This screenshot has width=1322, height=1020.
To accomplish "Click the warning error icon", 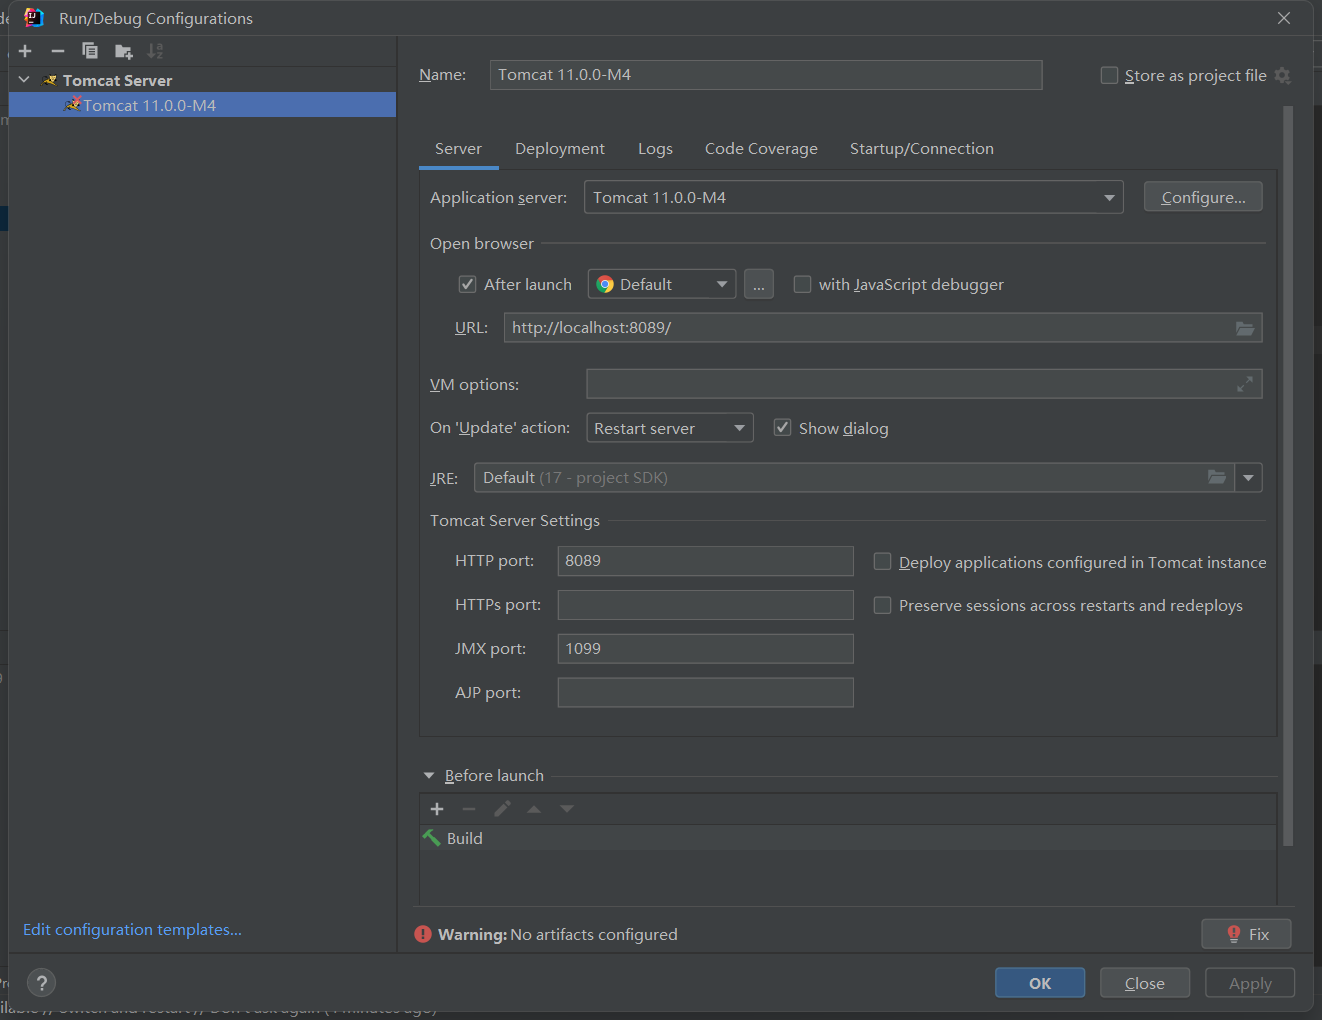I will coord(423,934).
